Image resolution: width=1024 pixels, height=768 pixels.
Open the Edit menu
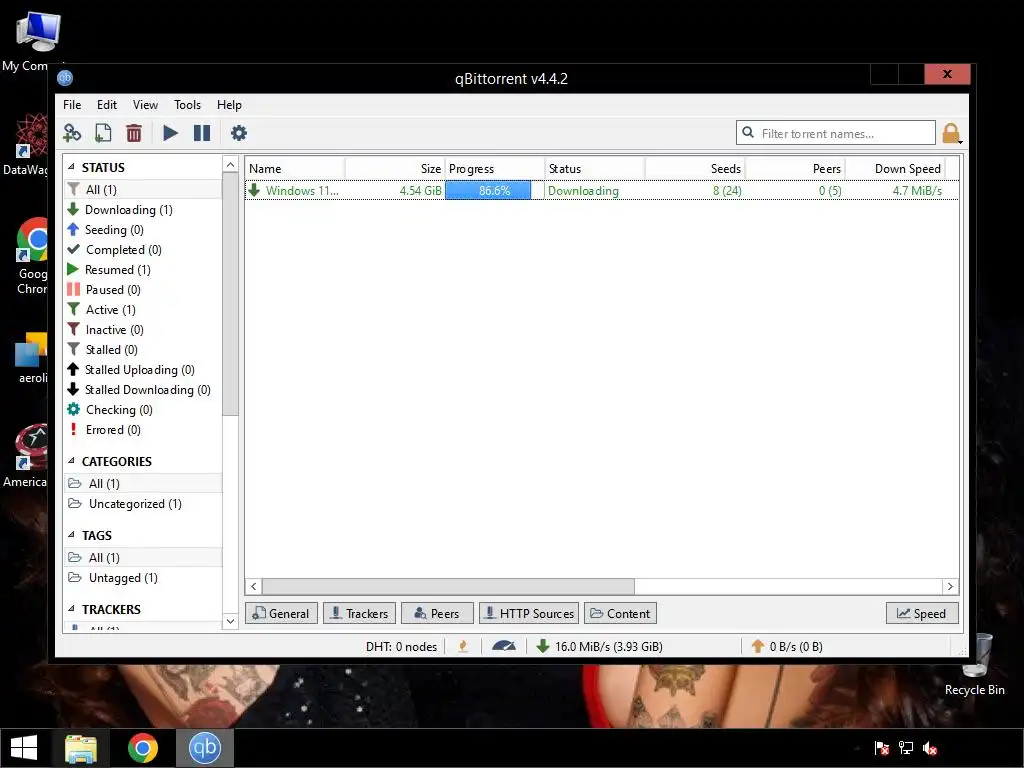tap(106, 104)
